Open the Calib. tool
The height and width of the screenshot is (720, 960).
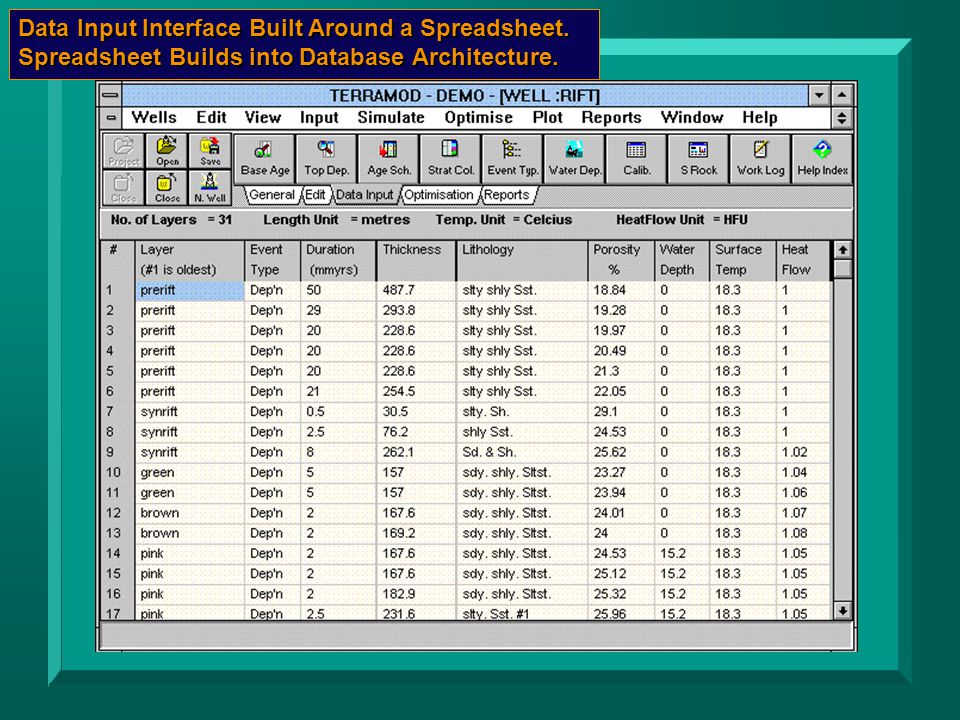pyautogui.click(x=637, y=159)
